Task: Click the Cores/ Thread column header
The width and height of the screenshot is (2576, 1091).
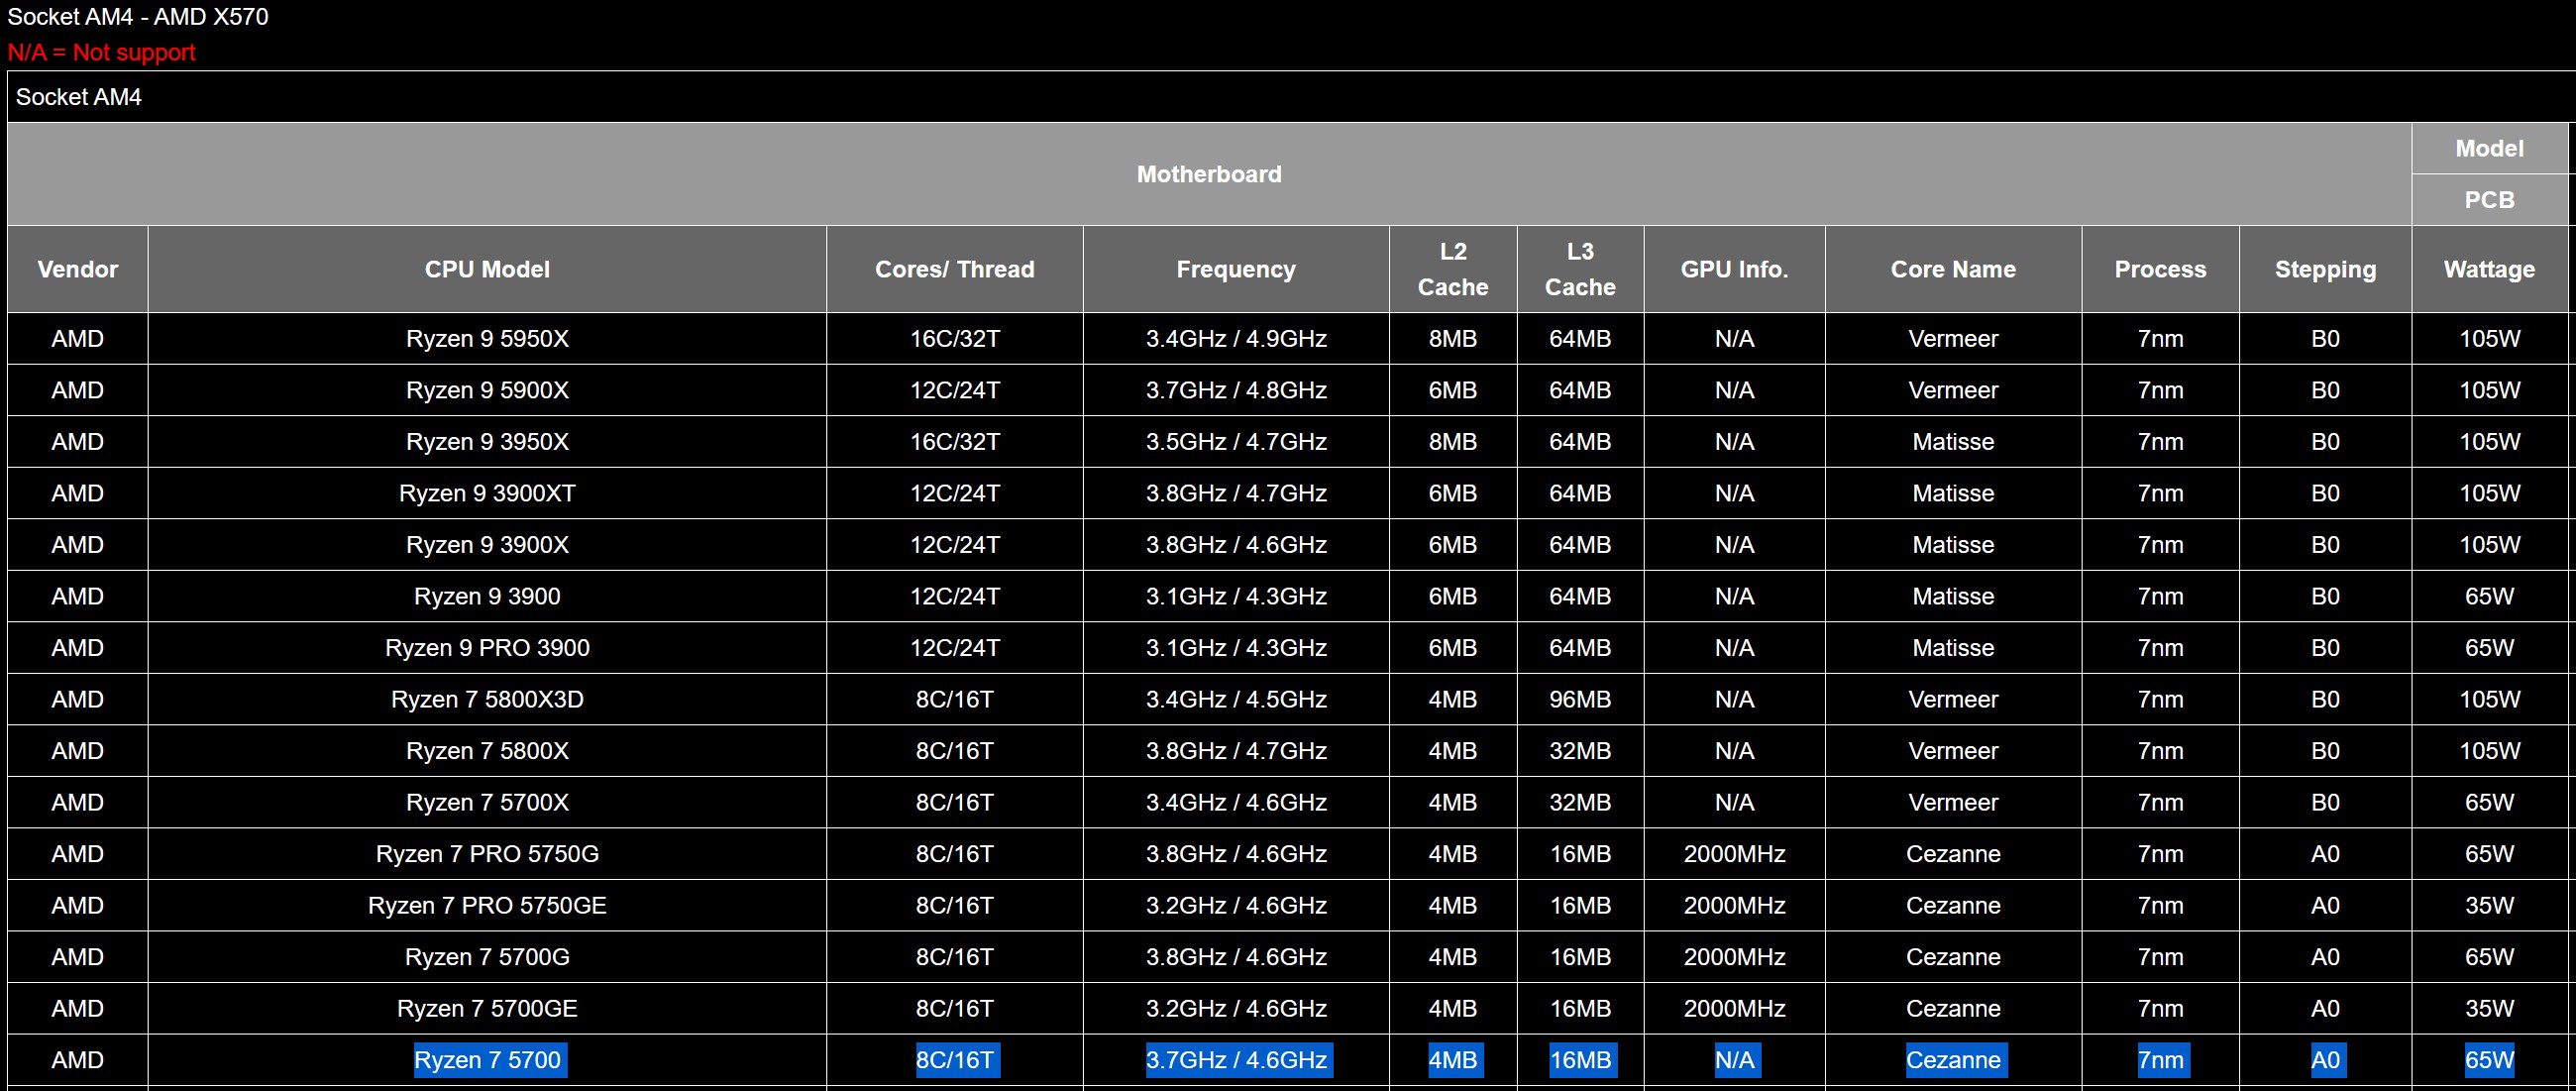Action: 955,269
